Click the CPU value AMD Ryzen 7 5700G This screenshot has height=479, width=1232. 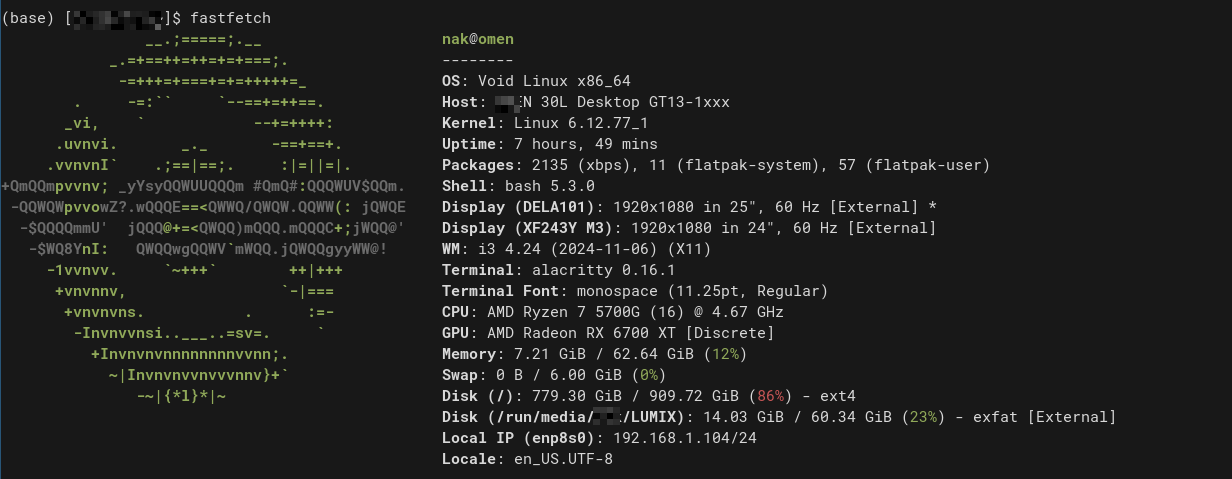click(635, 312)
